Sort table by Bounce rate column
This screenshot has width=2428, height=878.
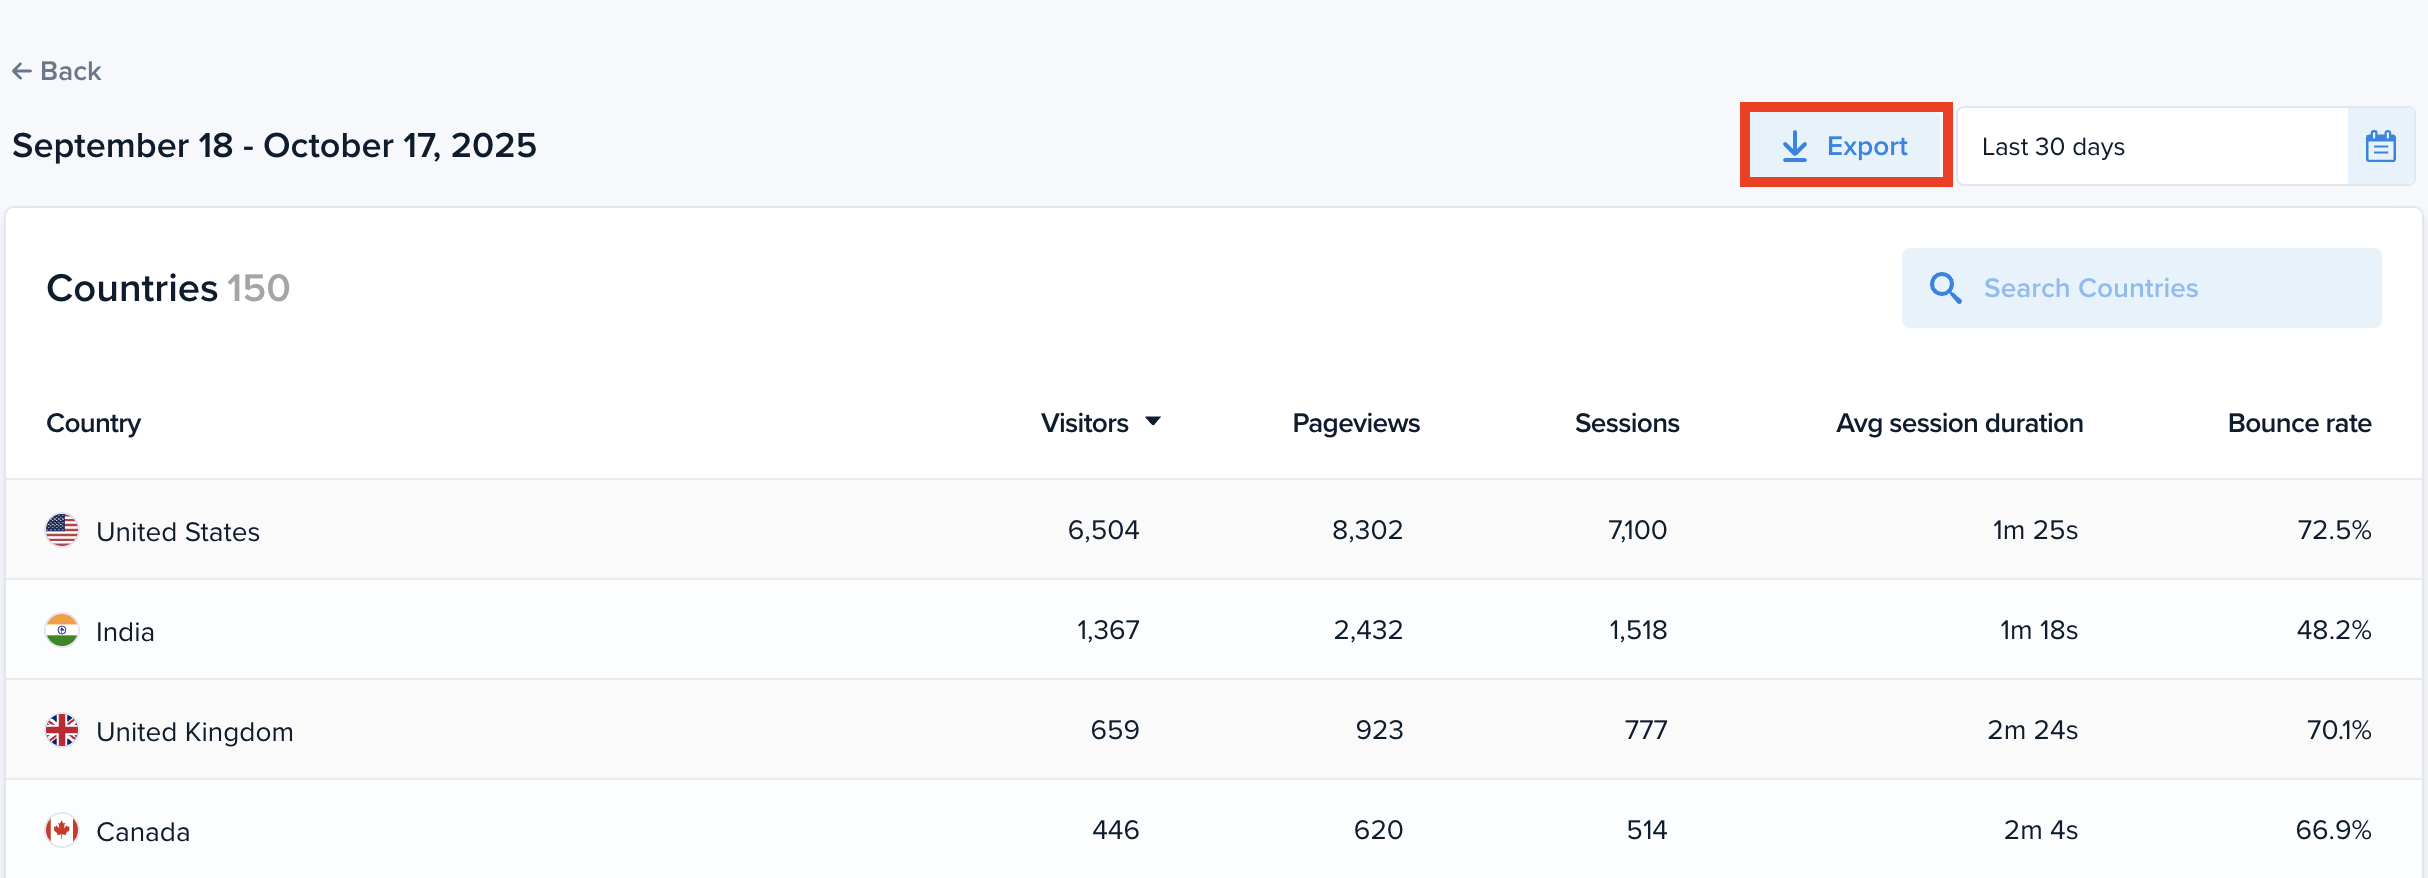click(x=2299, y=423)
